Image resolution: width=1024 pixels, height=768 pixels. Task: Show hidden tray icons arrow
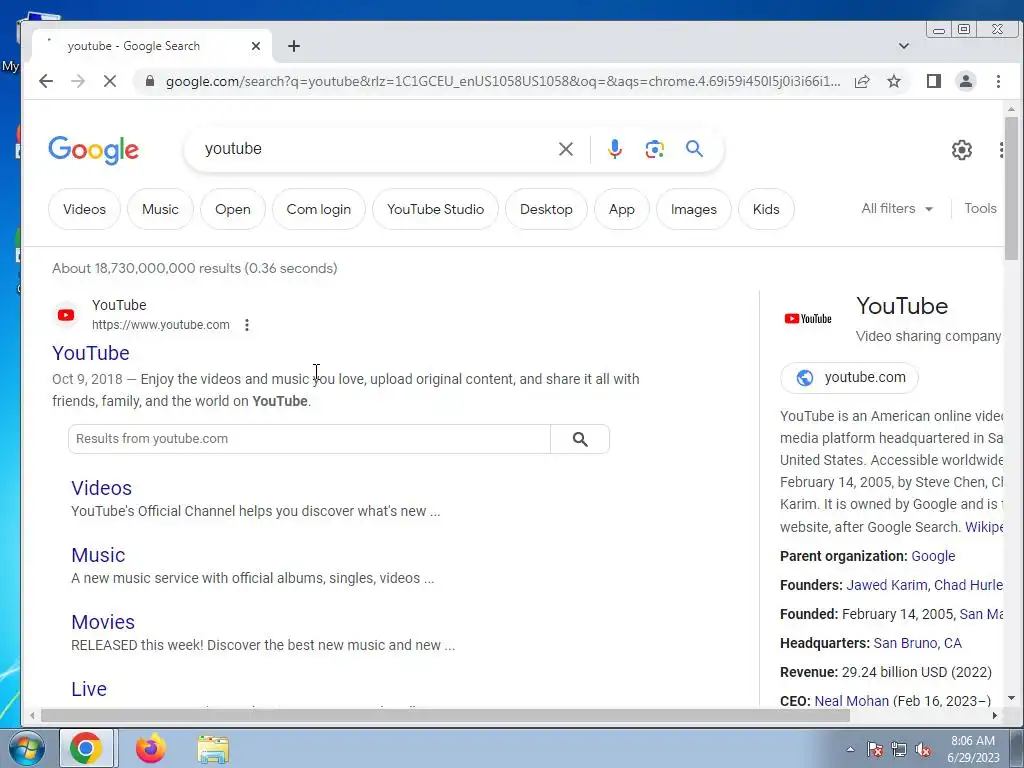pyautogui.click(x=850, y=750)
